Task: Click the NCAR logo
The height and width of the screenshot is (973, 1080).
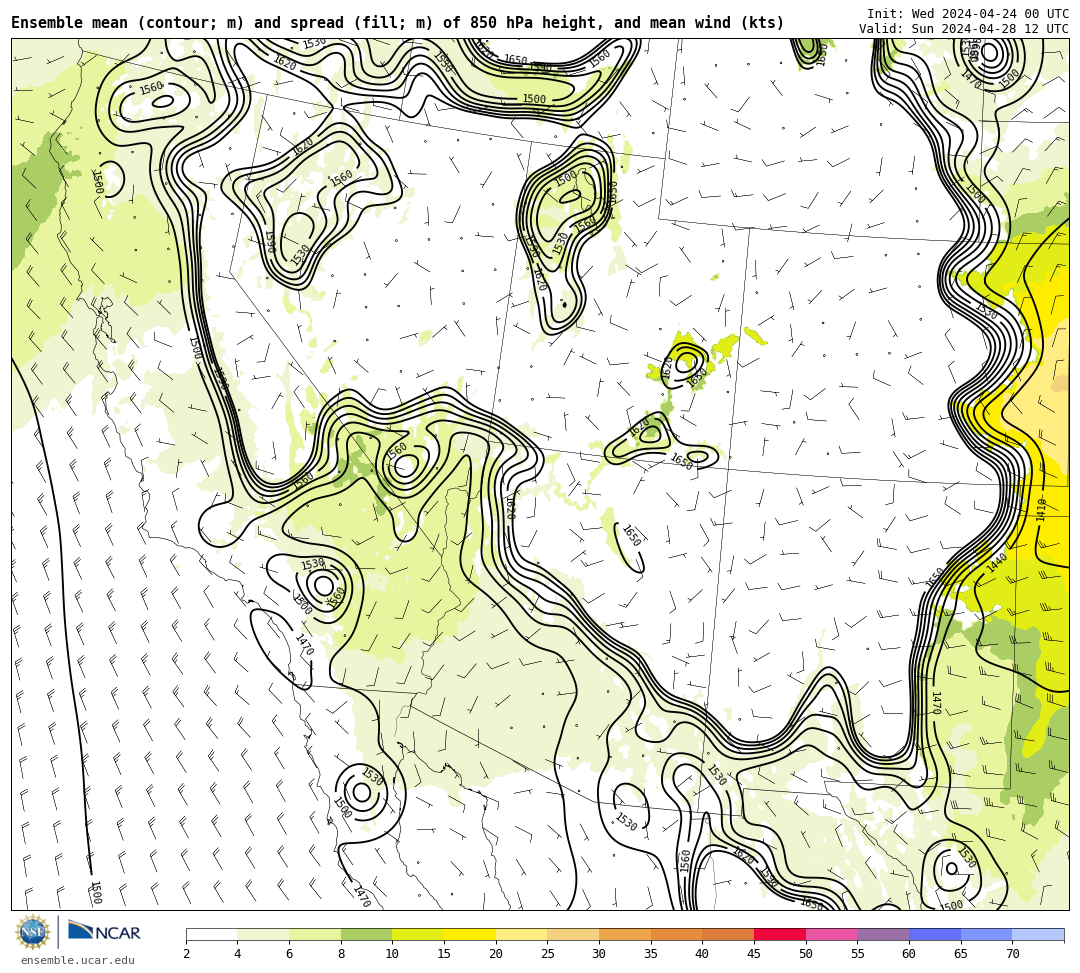Action: click(104, 932)
